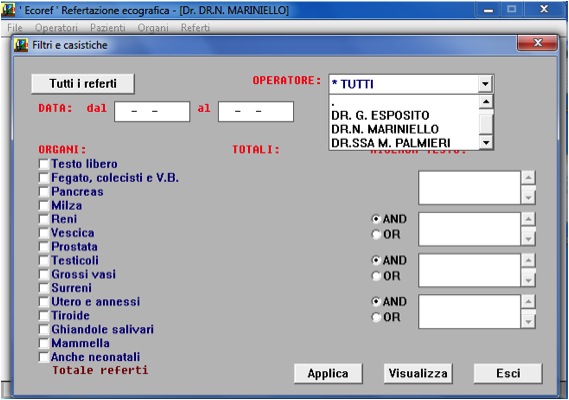Click the third search text box
The image size is (569, 400).
(470, 270)
